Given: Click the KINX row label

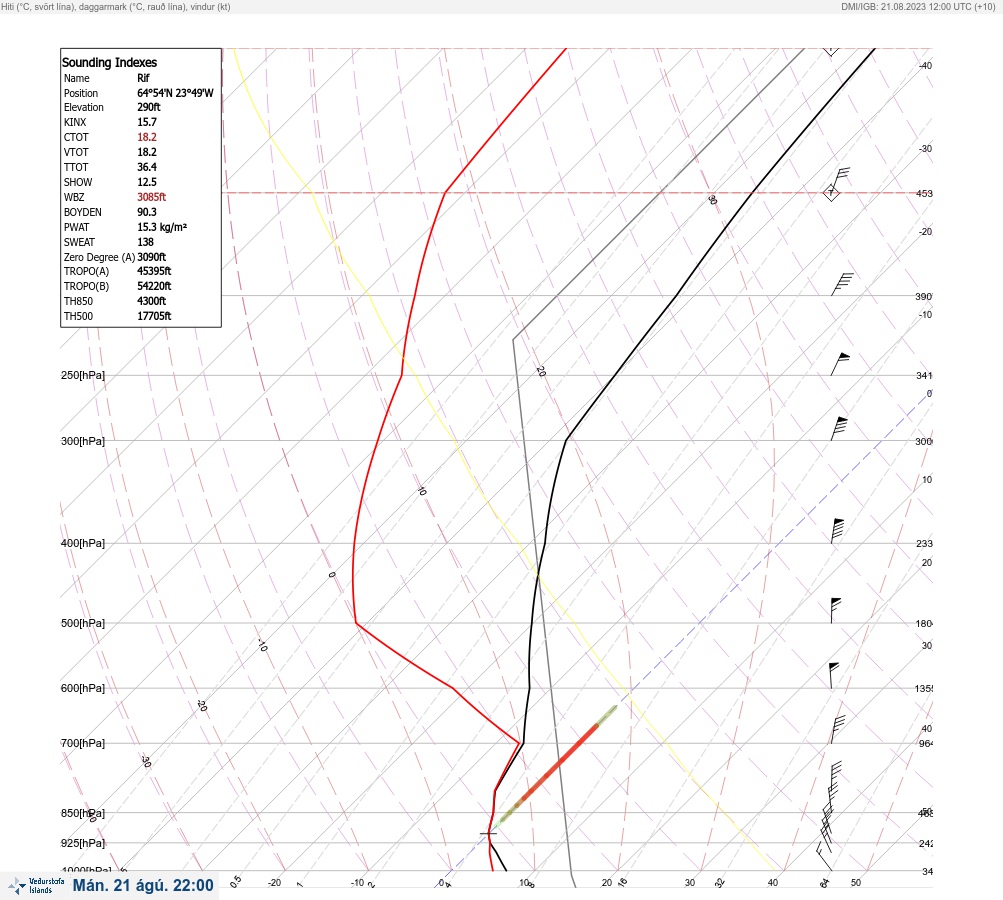Looking at the screenshot, I should pos(75,122).
